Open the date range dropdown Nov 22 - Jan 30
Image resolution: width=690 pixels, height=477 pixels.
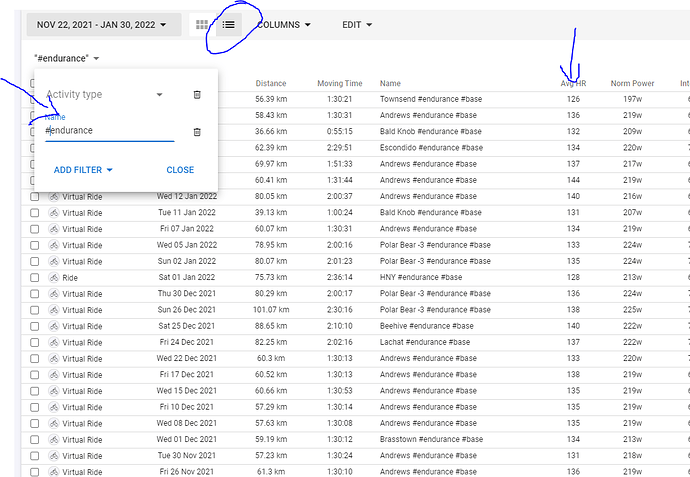pos(103,24)
